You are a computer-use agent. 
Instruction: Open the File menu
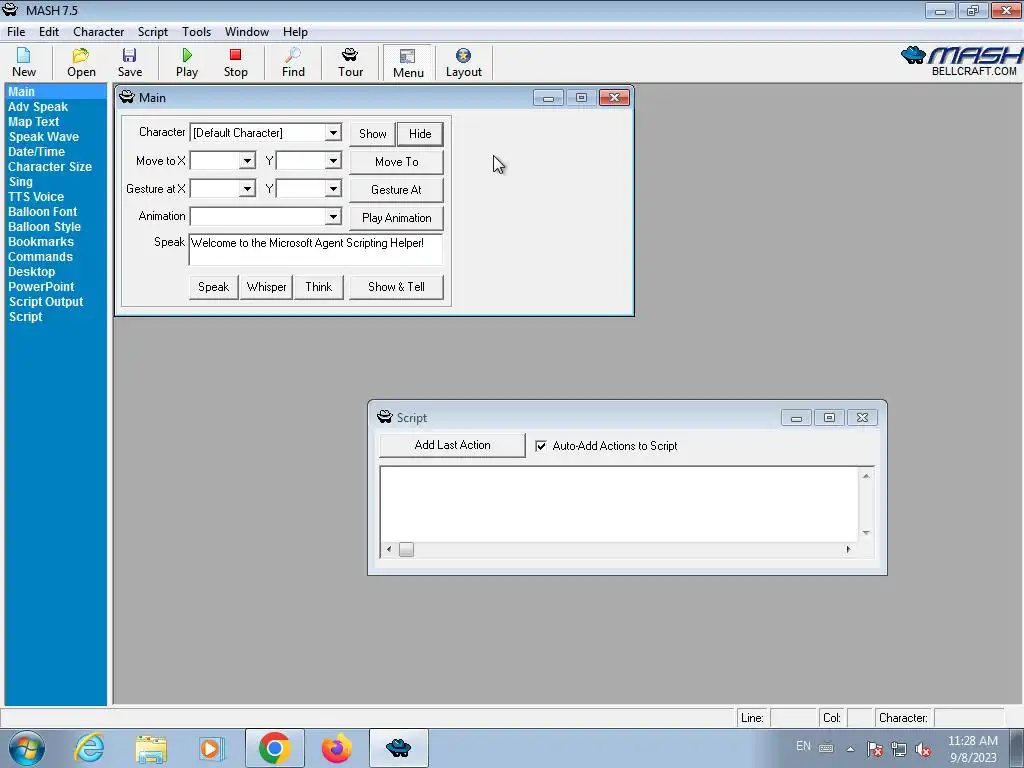(x=16, y=31)
